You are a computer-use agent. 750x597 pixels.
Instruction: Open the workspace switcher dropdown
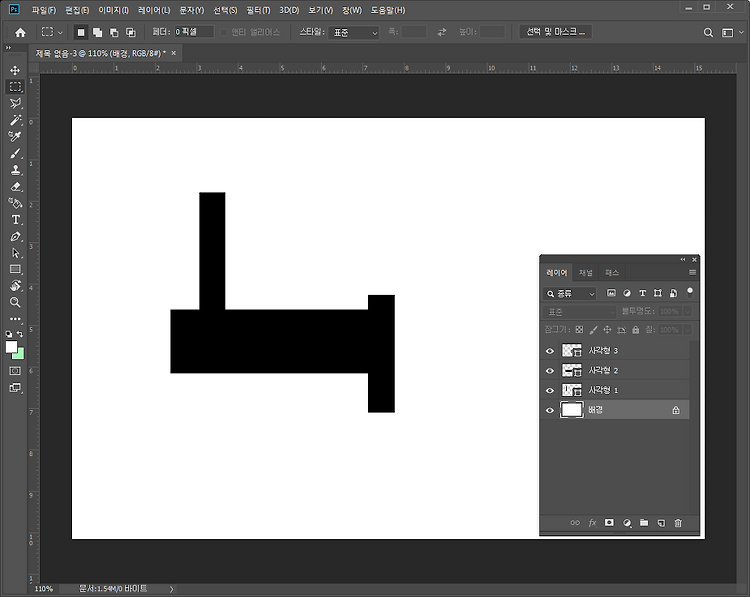[731, 32]
